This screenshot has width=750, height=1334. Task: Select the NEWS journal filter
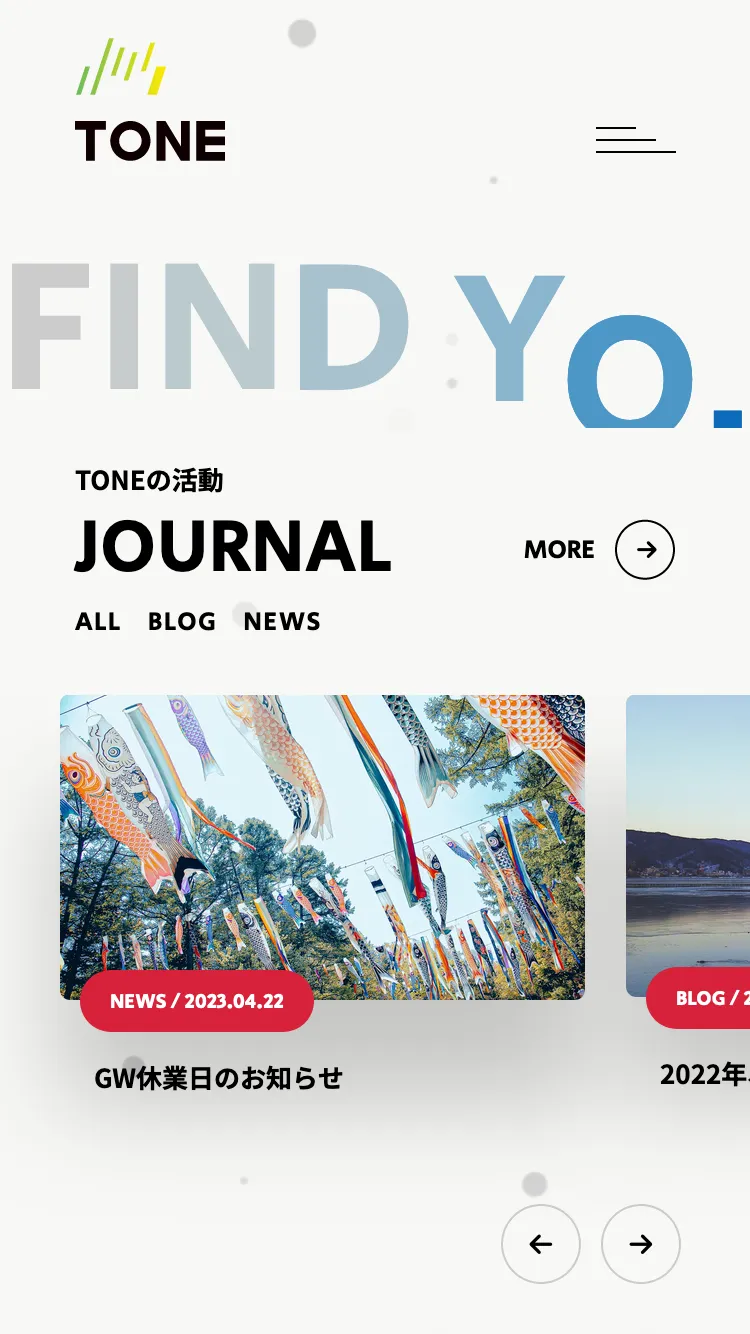click(282, 622)
